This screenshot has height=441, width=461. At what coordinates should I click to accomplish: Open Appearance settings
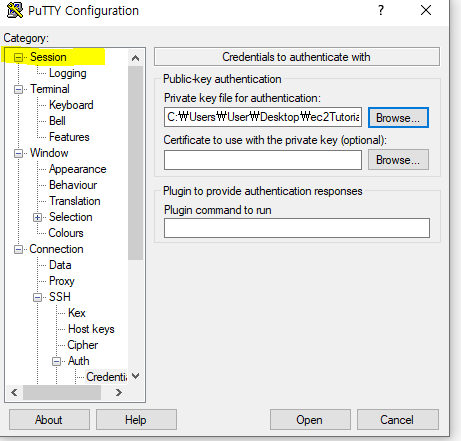[78, 169]
